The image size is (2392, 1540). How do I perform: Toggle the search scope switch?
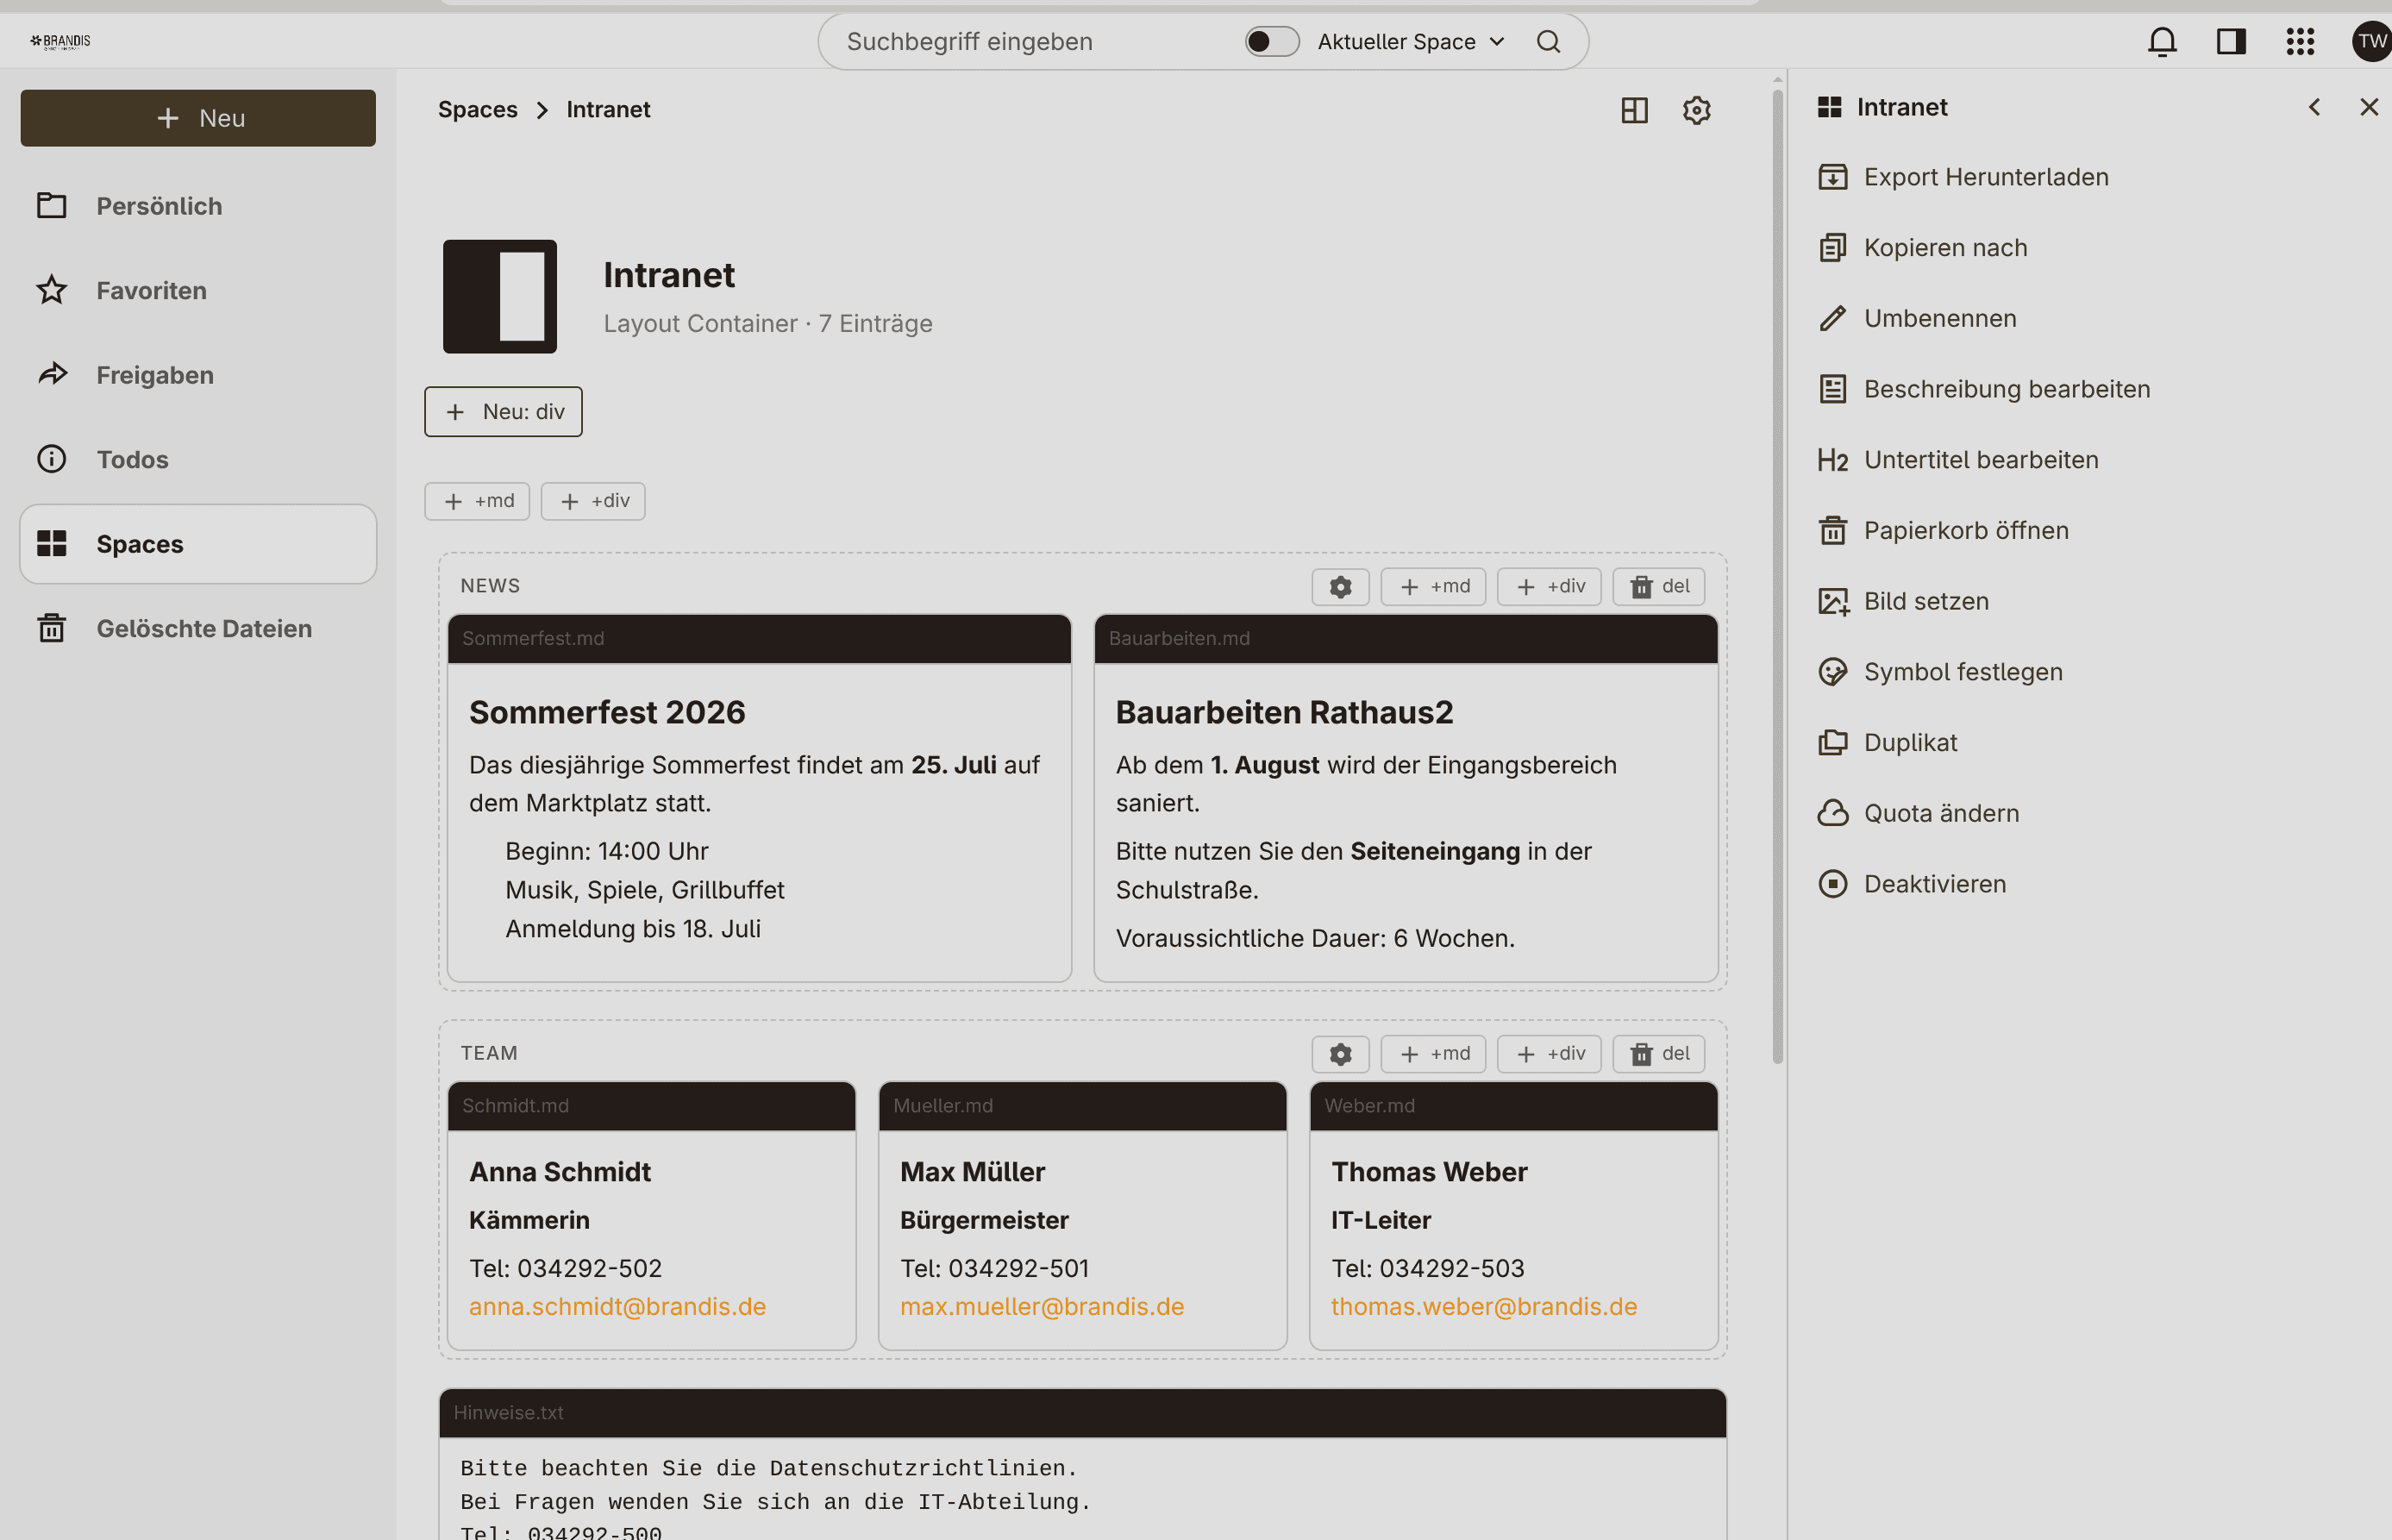pyautogui.click(x=1271, y=41)
